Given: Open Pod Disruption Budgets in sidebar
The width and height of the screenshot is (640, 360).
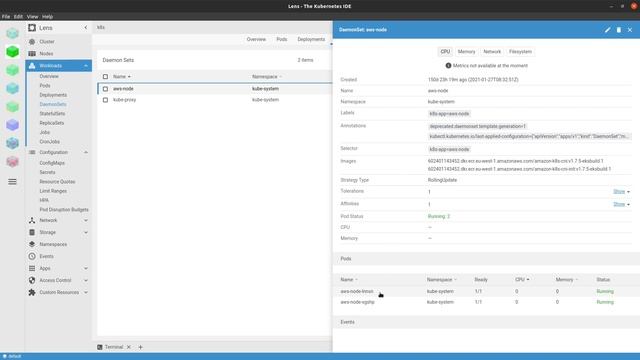Looking at the screenshot, I should pyautogui.click(x=64, y=209).
